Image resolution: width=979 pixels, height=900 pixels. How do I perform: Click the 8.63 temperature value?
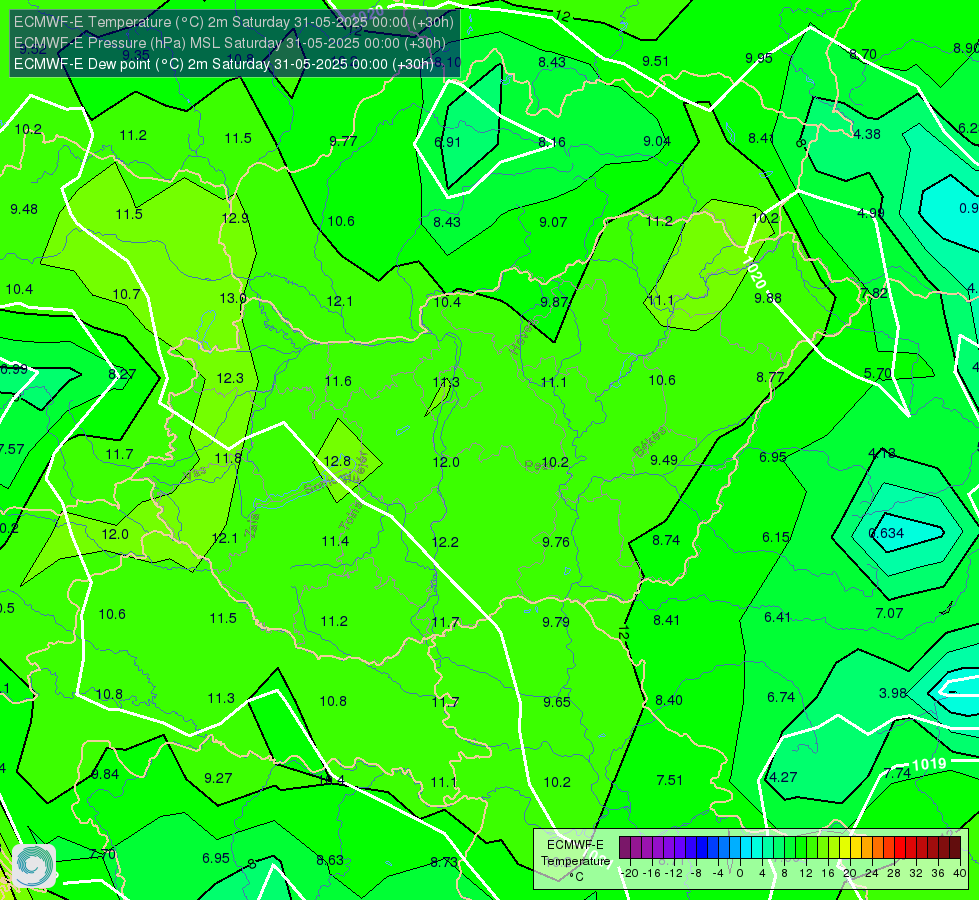[330, 860]
